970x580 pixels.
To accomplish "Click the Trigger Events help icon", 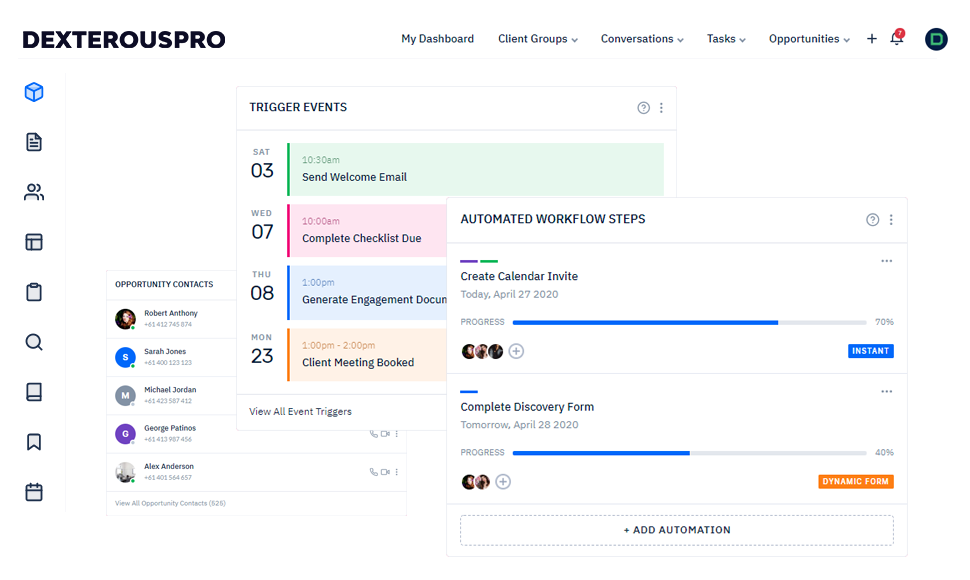I will (643, 108).
